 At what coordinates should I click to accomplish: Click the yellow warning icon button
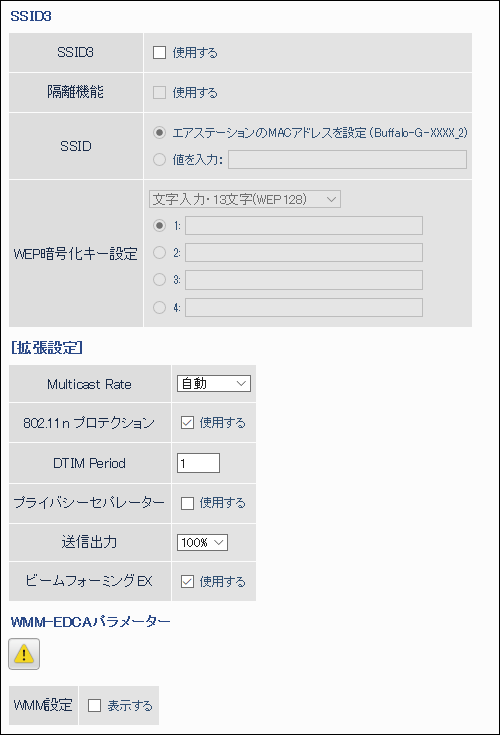(x=24, y=653)
